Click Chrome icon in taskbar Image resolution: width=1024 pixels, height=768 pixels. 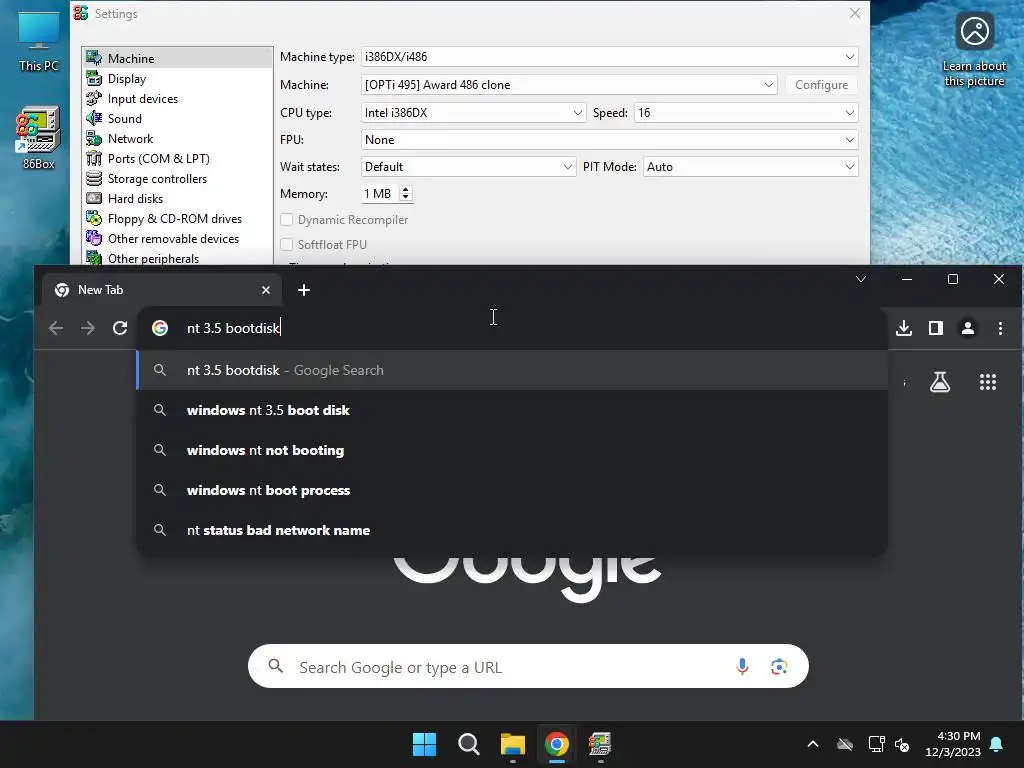click(556, 744)
